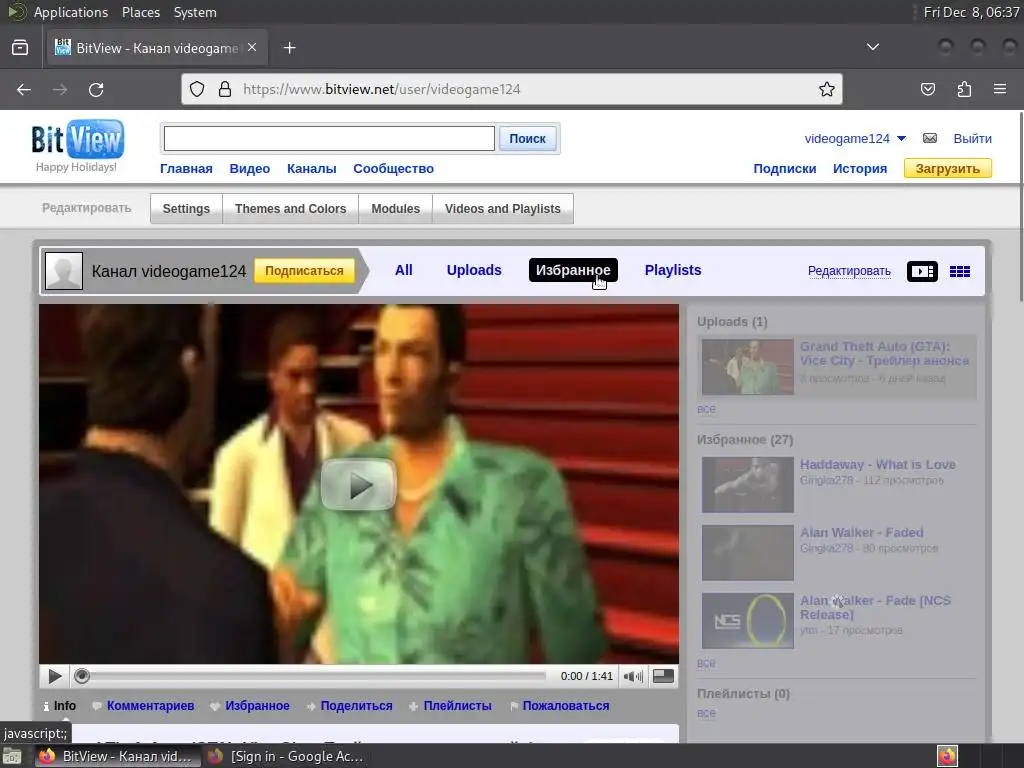Open the Modules tab
This screenshot has height=768, width=1024.
[396, 208]
